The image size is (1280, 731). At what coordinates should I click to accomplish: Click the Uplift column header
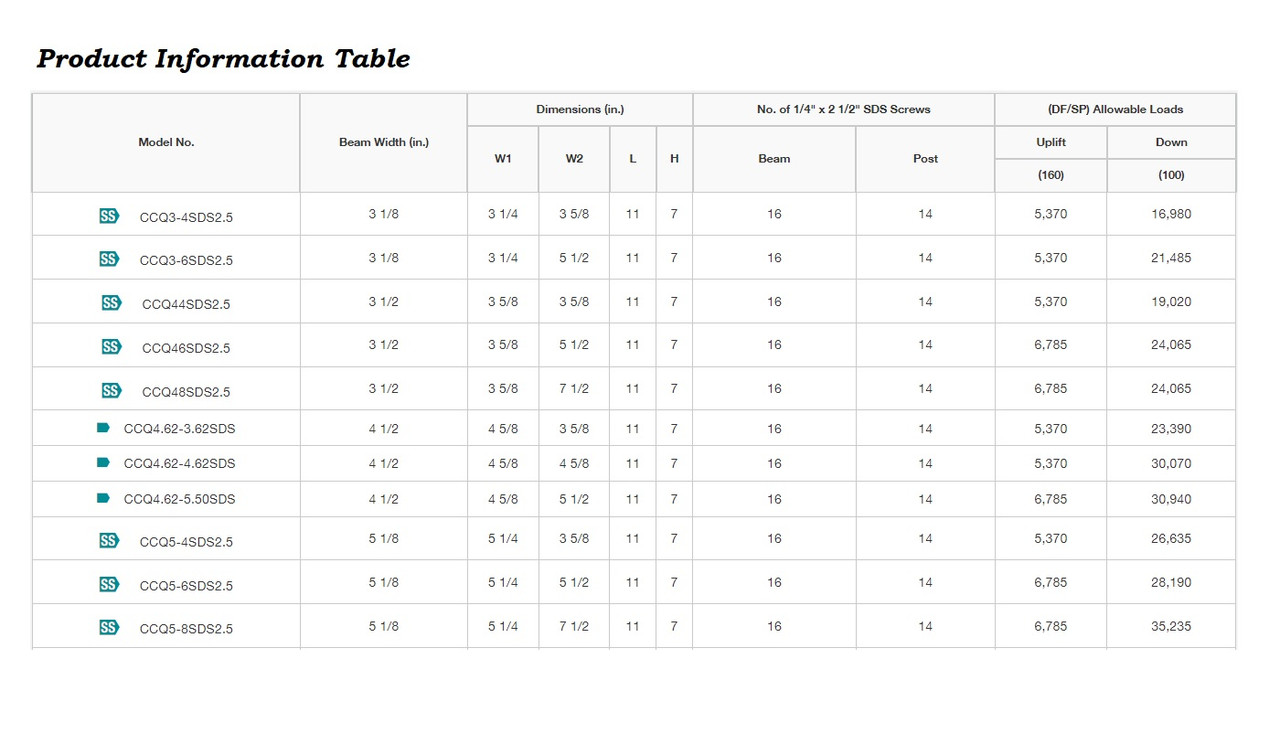pyautogui.click(x=1051, y=142)
